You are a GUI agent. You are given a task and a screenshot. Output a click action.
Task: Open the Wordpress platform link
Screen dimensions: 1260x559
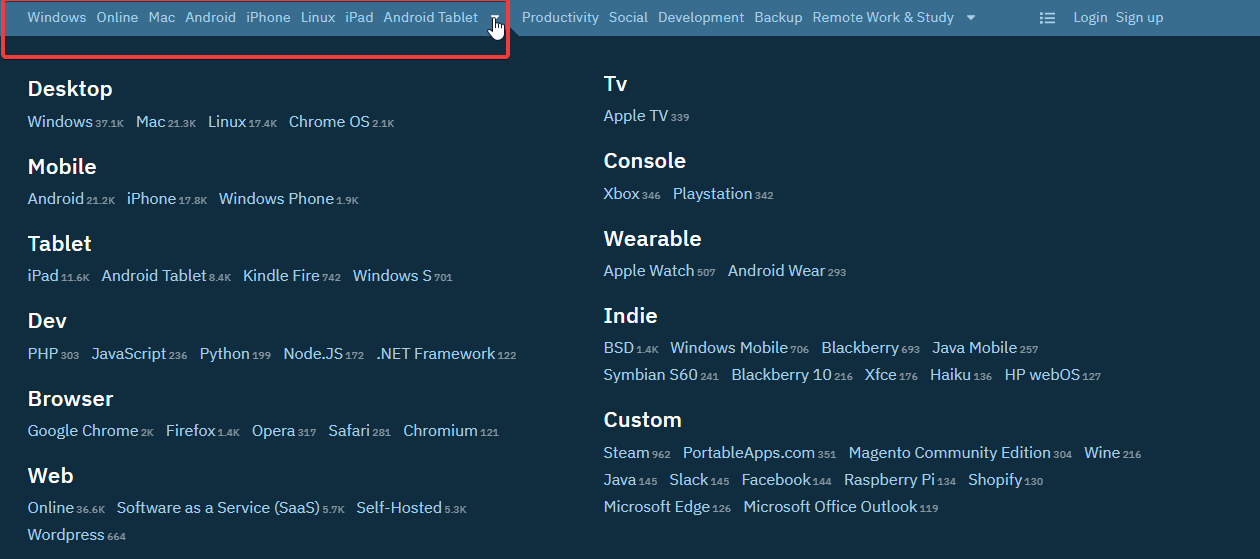click(66, 535)
